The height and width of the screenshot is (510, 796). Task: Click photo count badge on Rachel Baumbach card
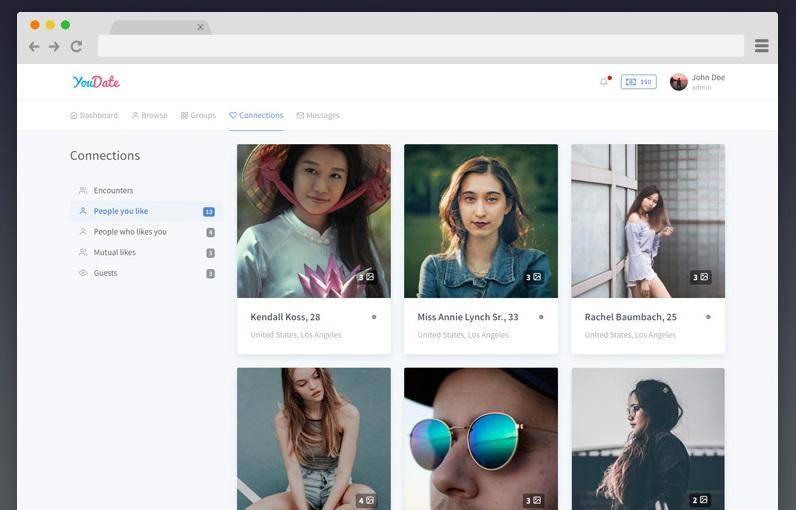pyautogui.click(x=701, y=277)
